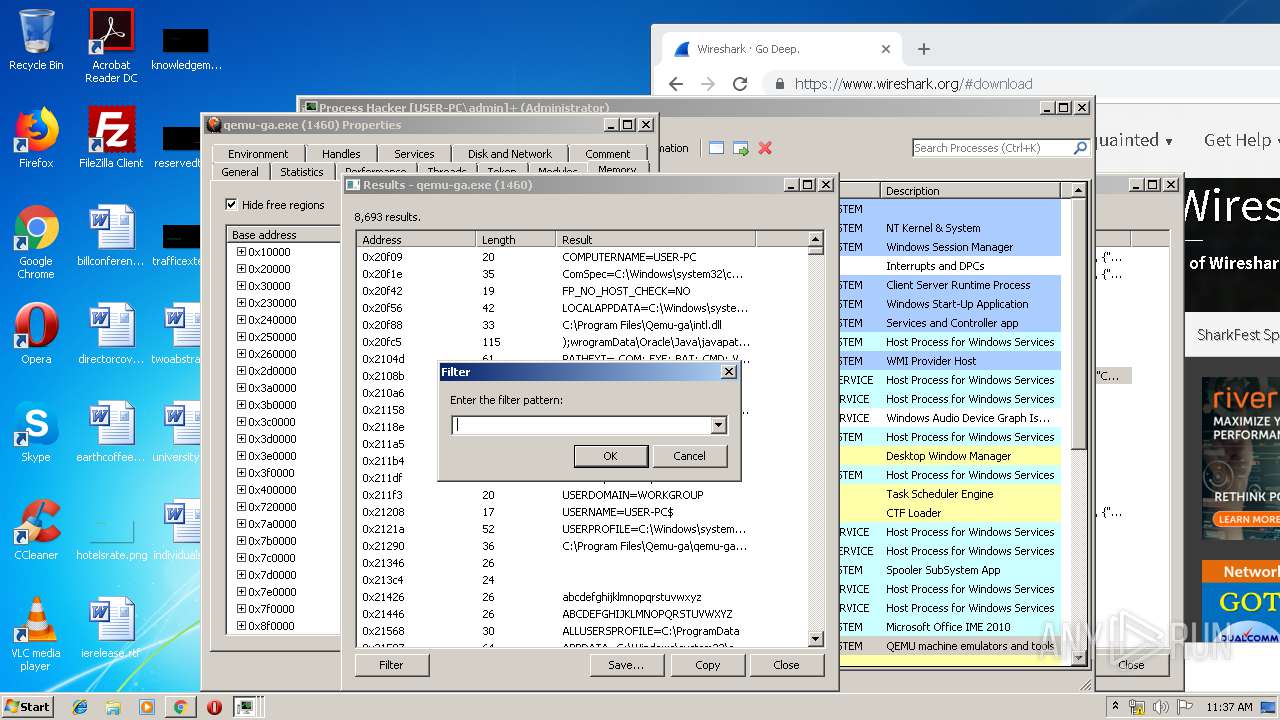Click the magnifier icon in Search Processes
The image size is (1280, 720).
pyautogui.click(x=1080, y=148)
